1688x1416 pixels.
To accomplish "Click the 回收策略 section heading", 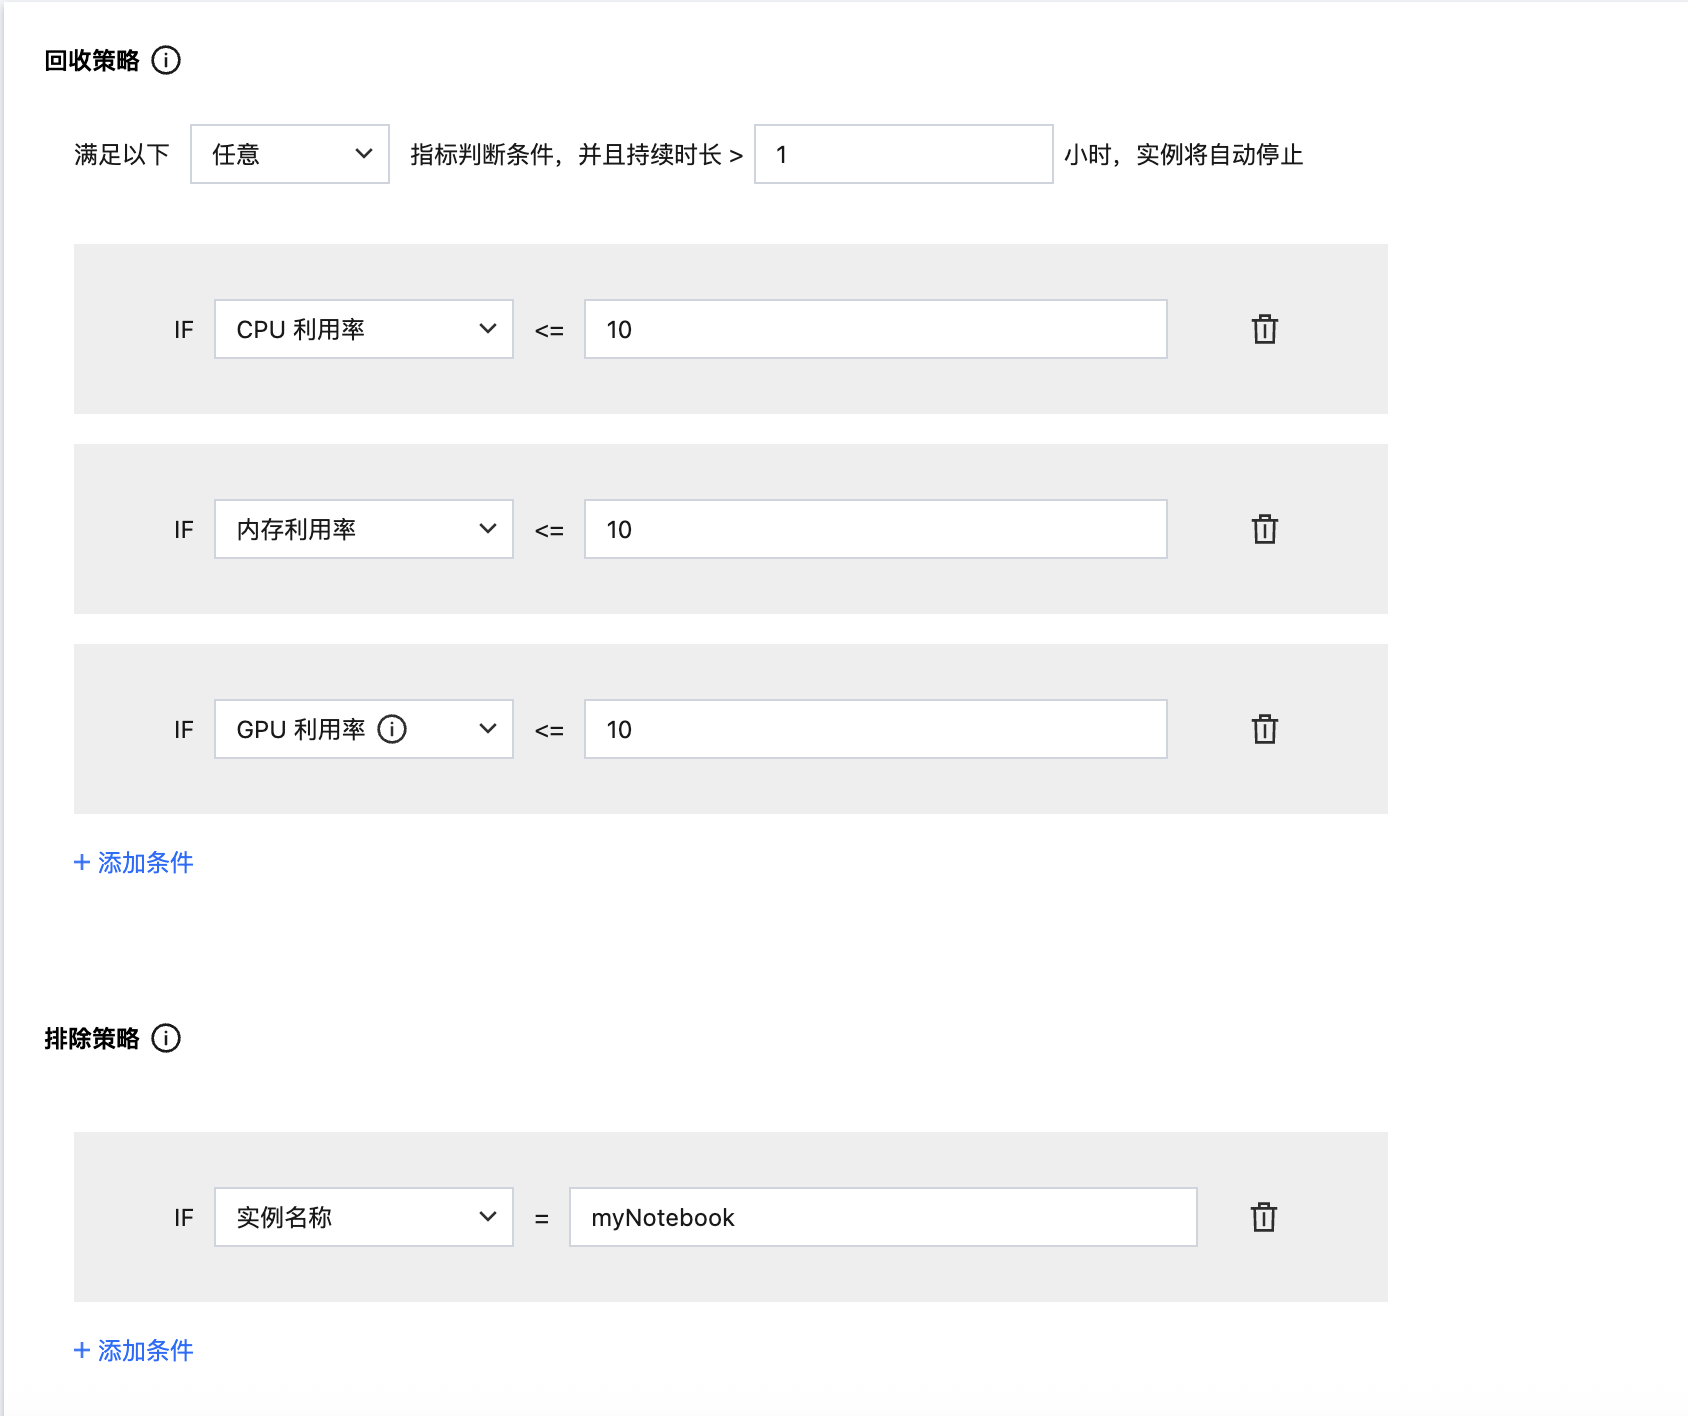I will pos(92,61).
